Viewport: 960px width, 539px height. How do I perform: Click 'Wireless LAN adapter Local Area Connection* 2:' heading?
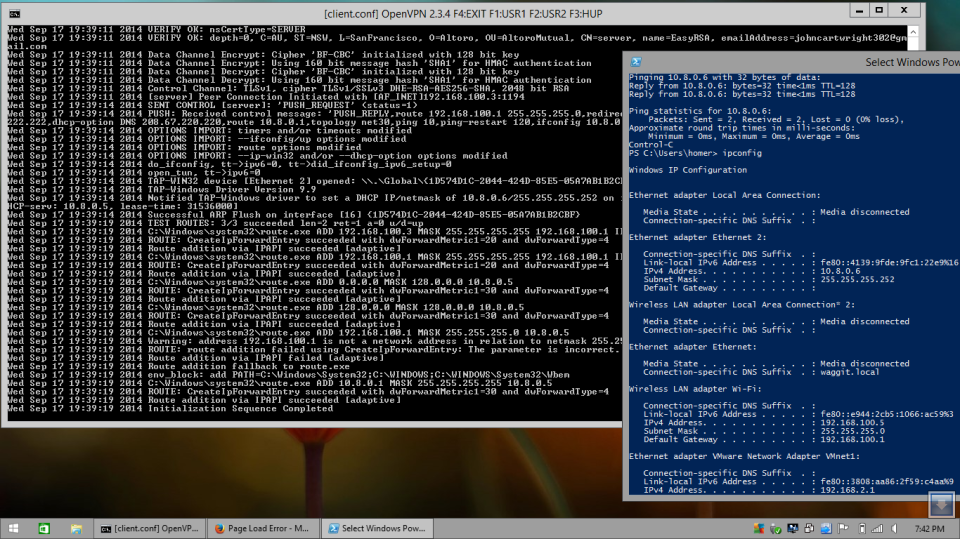pyautogui.click(x=742, y=304)
